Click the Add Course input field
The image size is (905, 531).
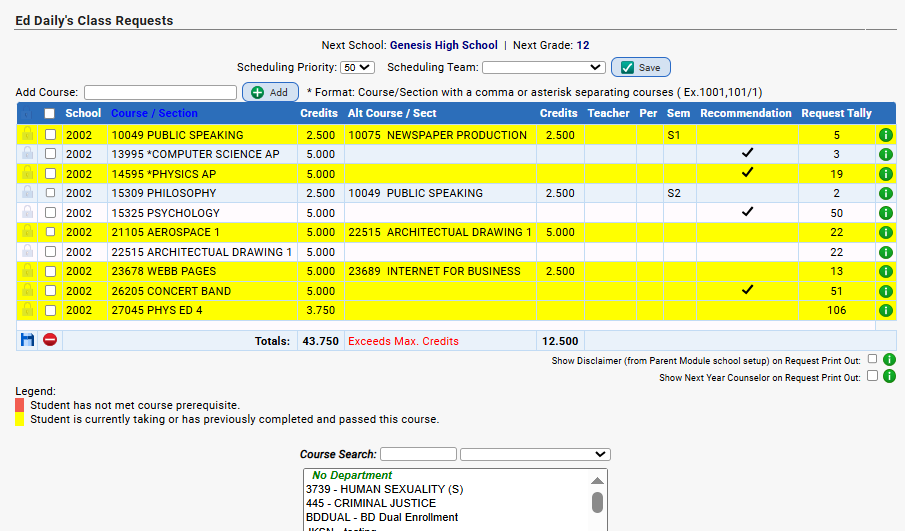point(160,92)
